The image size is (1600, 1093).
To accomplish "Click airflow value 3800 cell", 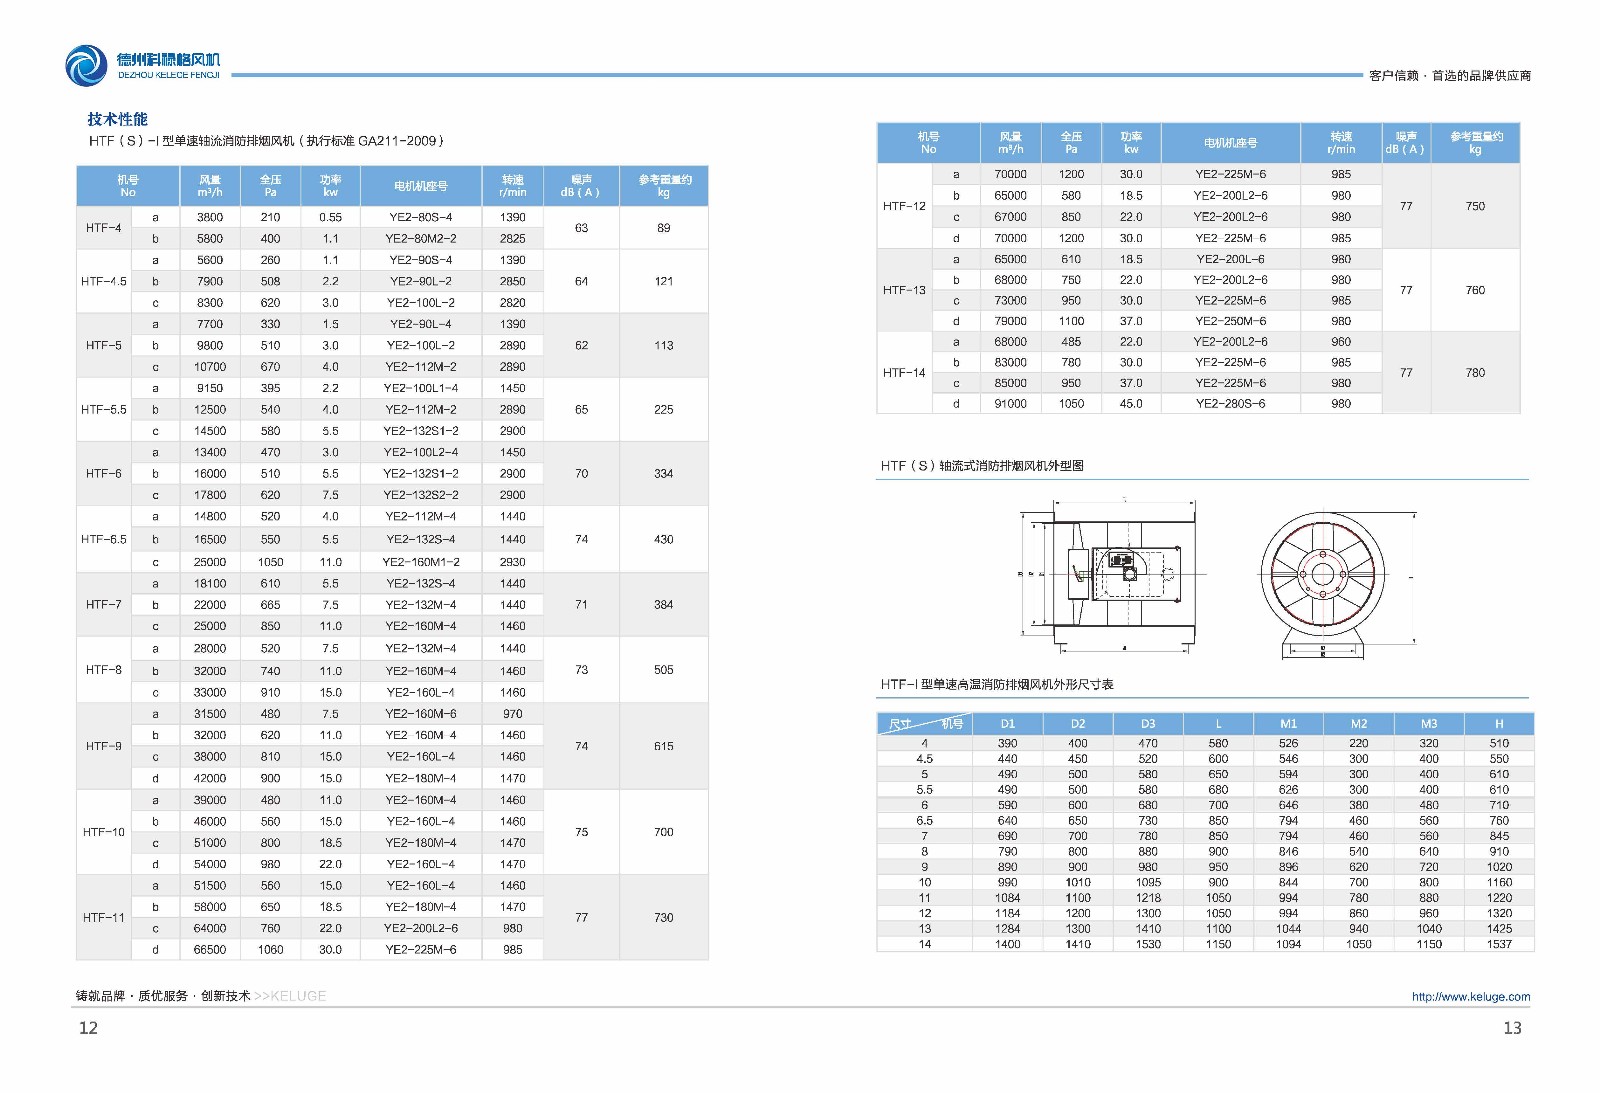I will pos(210,217).
